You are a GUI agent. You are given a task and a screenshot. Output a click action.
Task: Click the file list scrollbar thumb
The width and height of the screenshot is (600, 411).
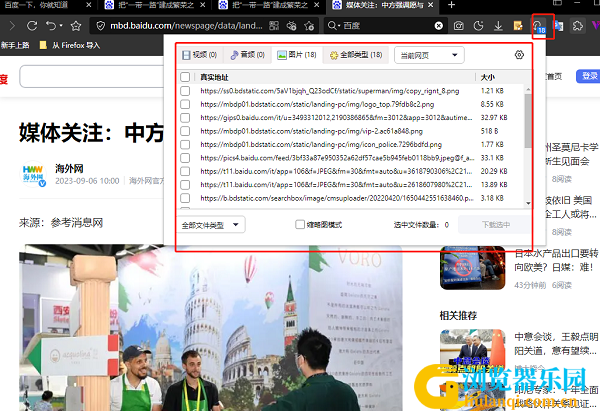[x=528, y=120]
